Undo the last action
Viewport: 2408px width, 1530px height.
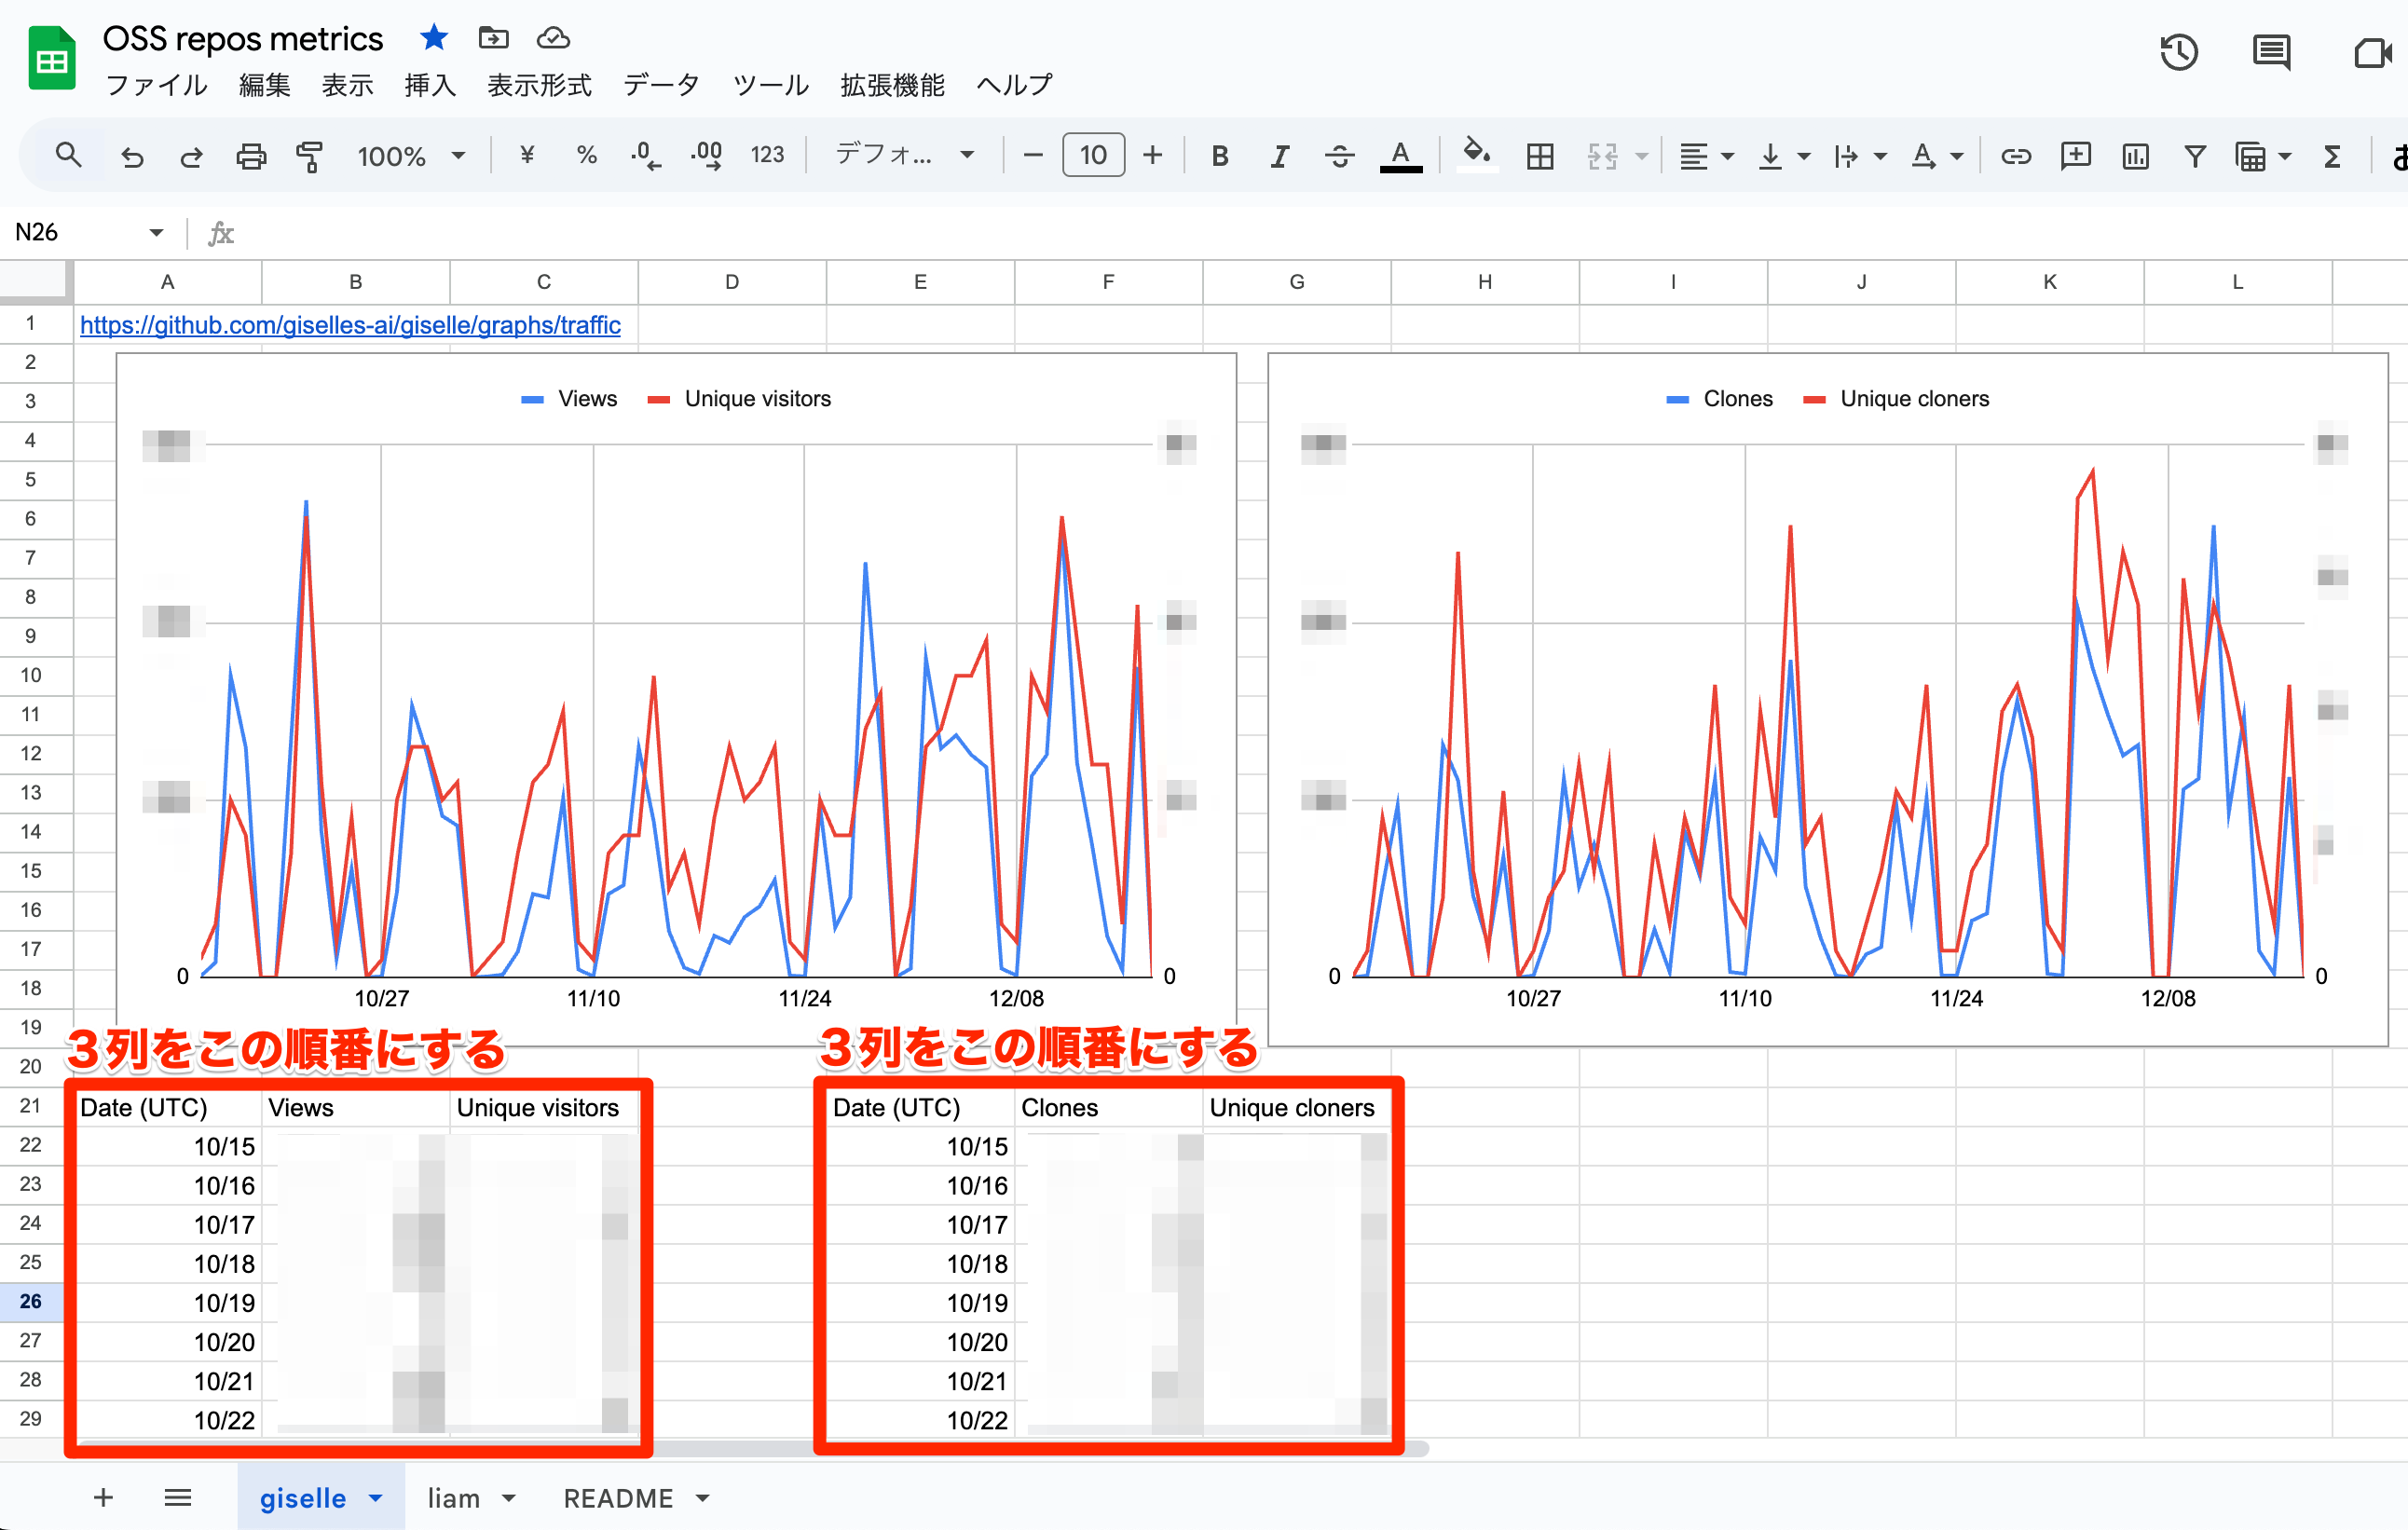[131, 155]
